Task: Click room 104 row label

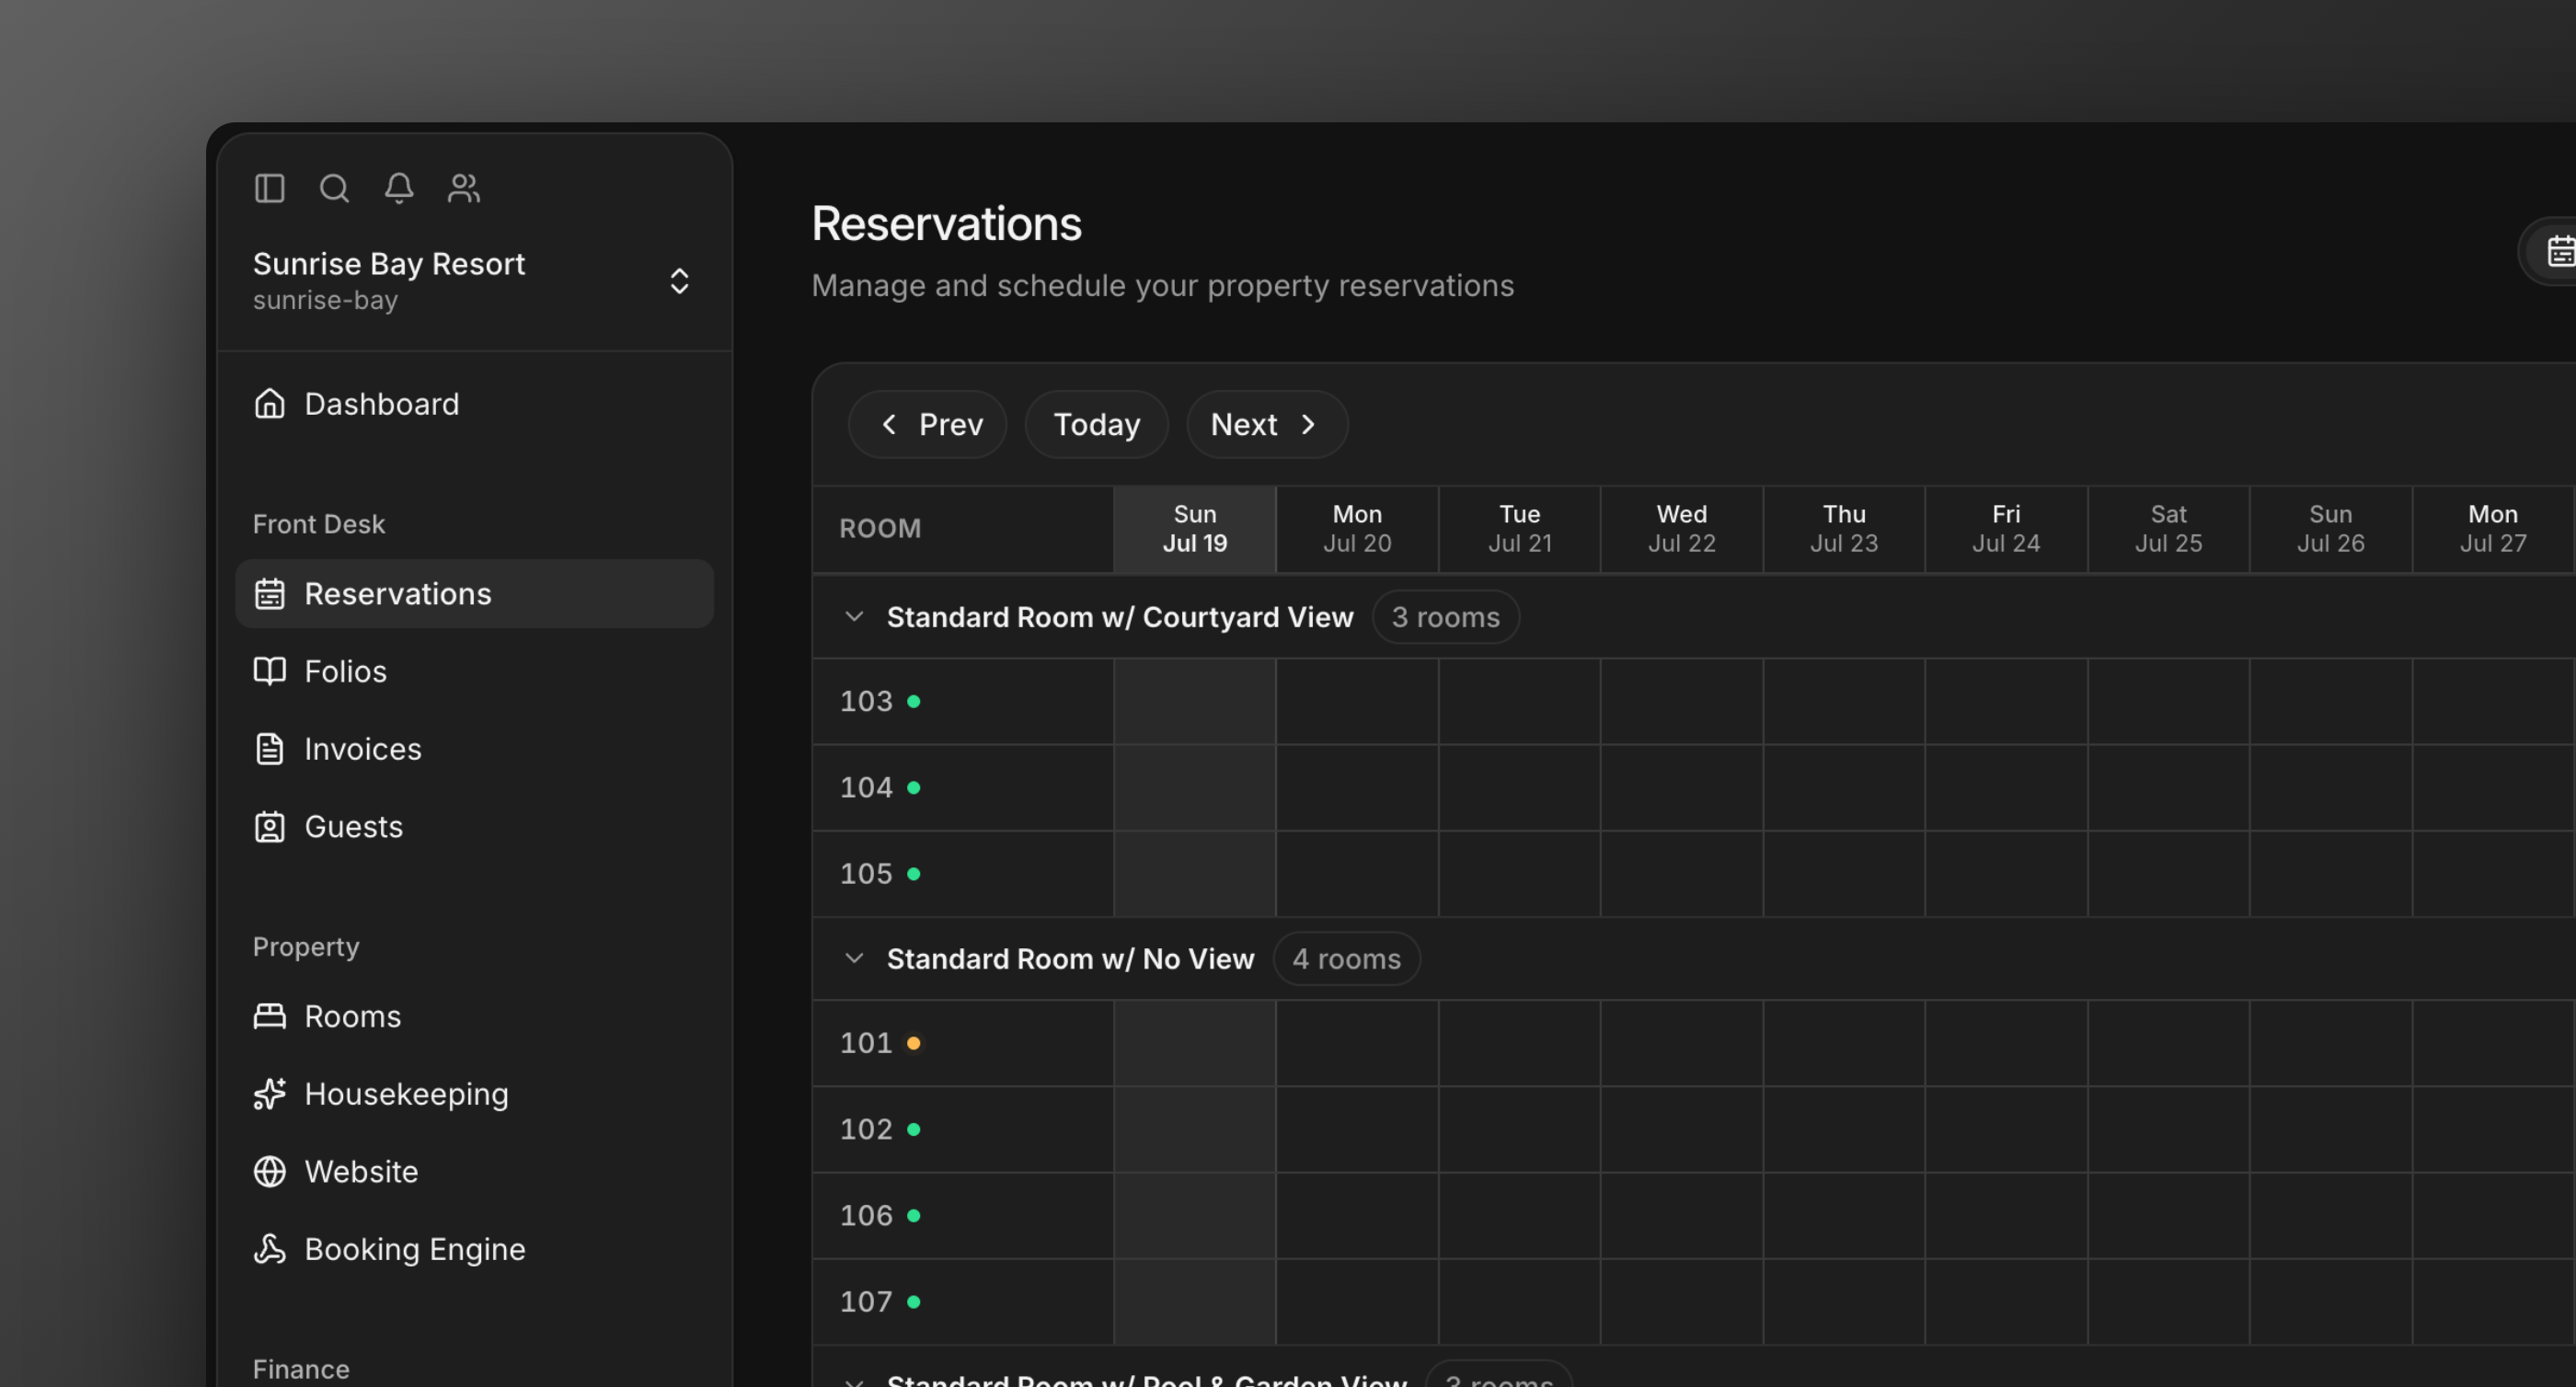Action: [866, 788]
